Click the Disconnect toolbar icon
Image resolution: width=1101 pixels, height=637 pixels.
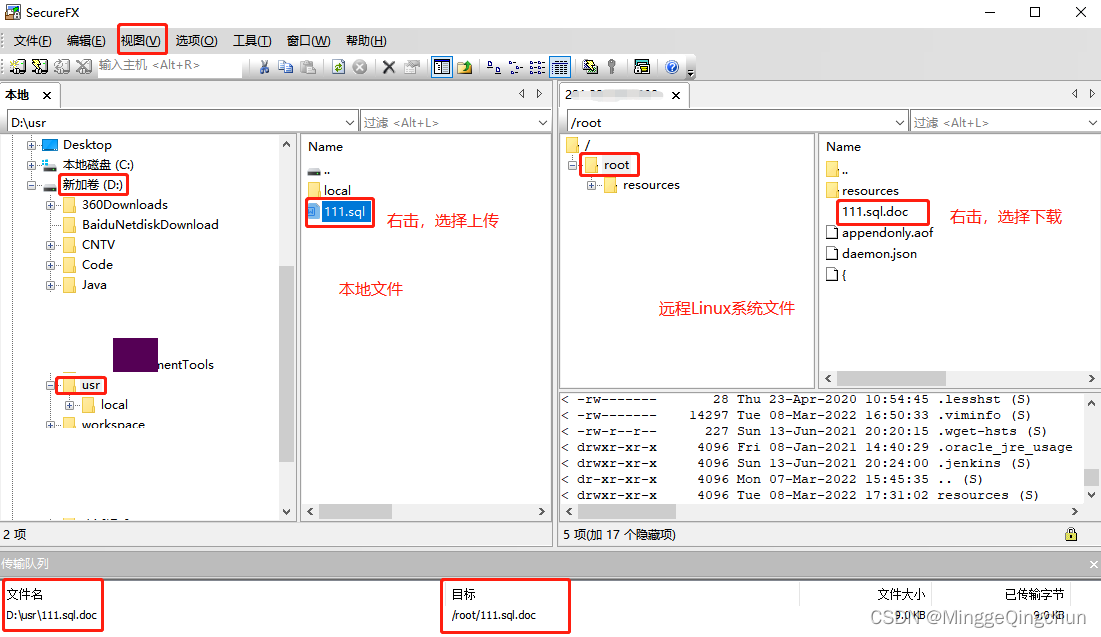point(84,67)
